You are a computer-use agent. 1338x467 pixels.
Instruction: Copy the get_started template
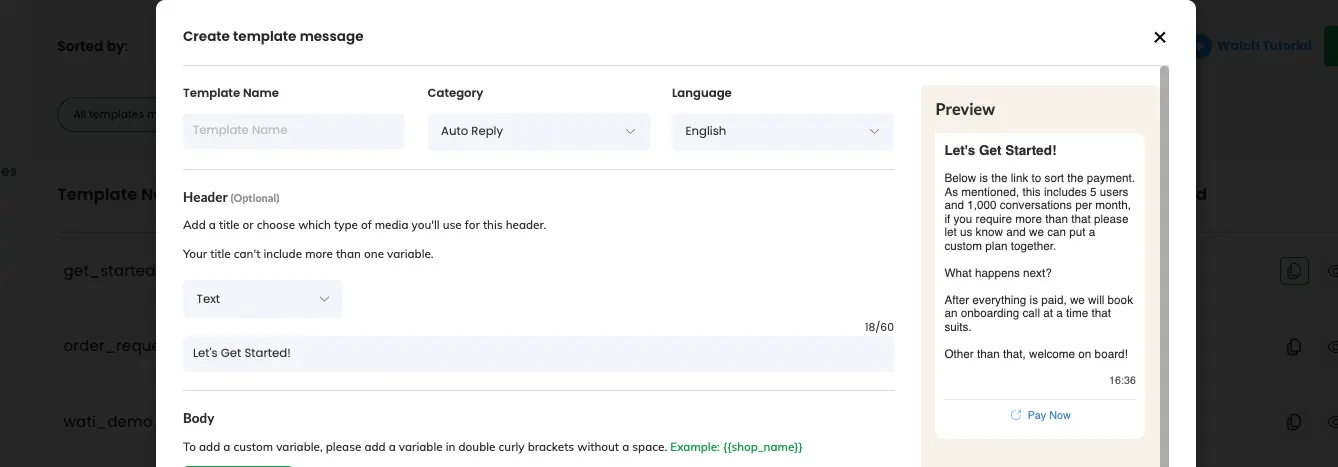(x=1294, y=271)
